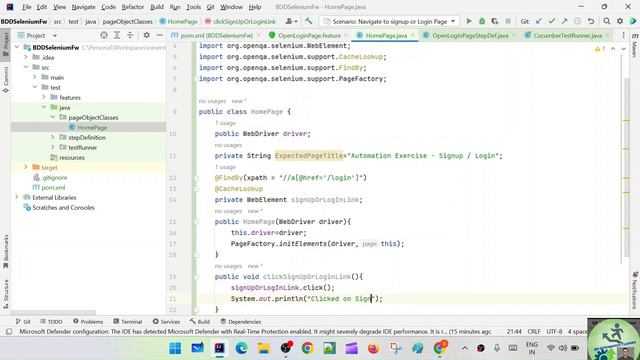
Task: Update project from Git icon
Action: (x=539, y=21)
